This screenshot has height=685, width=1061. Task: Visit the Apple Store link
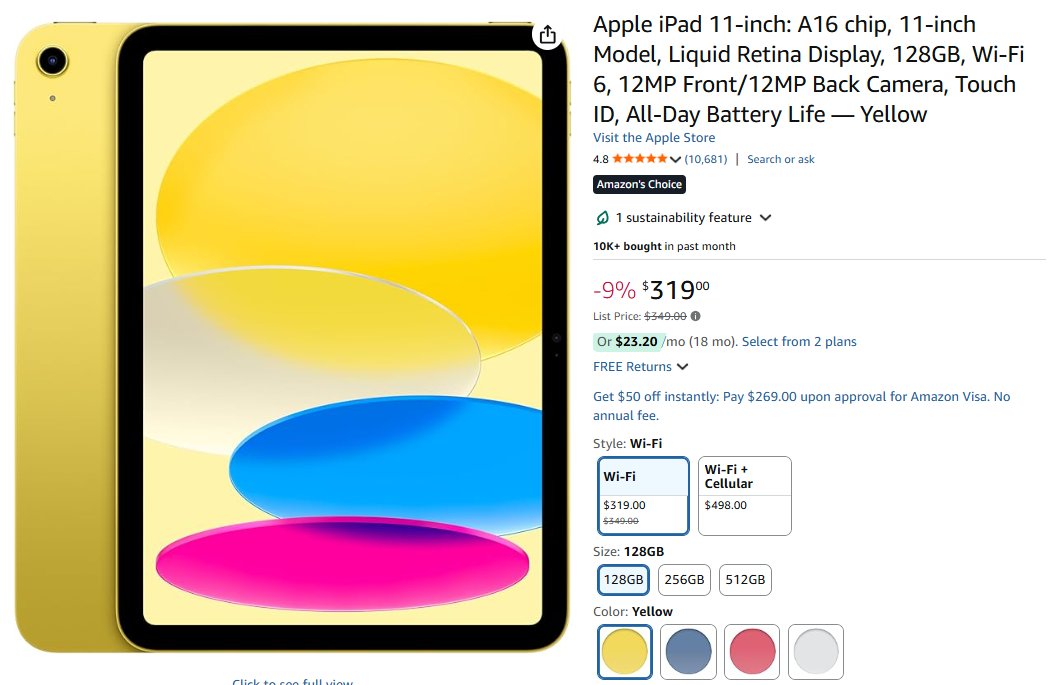pos(654,138)
